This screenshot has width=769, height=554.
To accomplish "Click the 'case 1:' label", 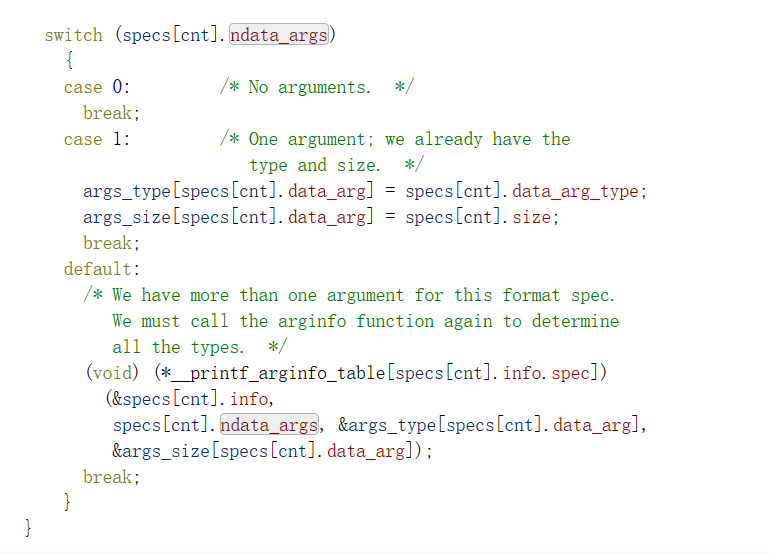I will 97,139.
